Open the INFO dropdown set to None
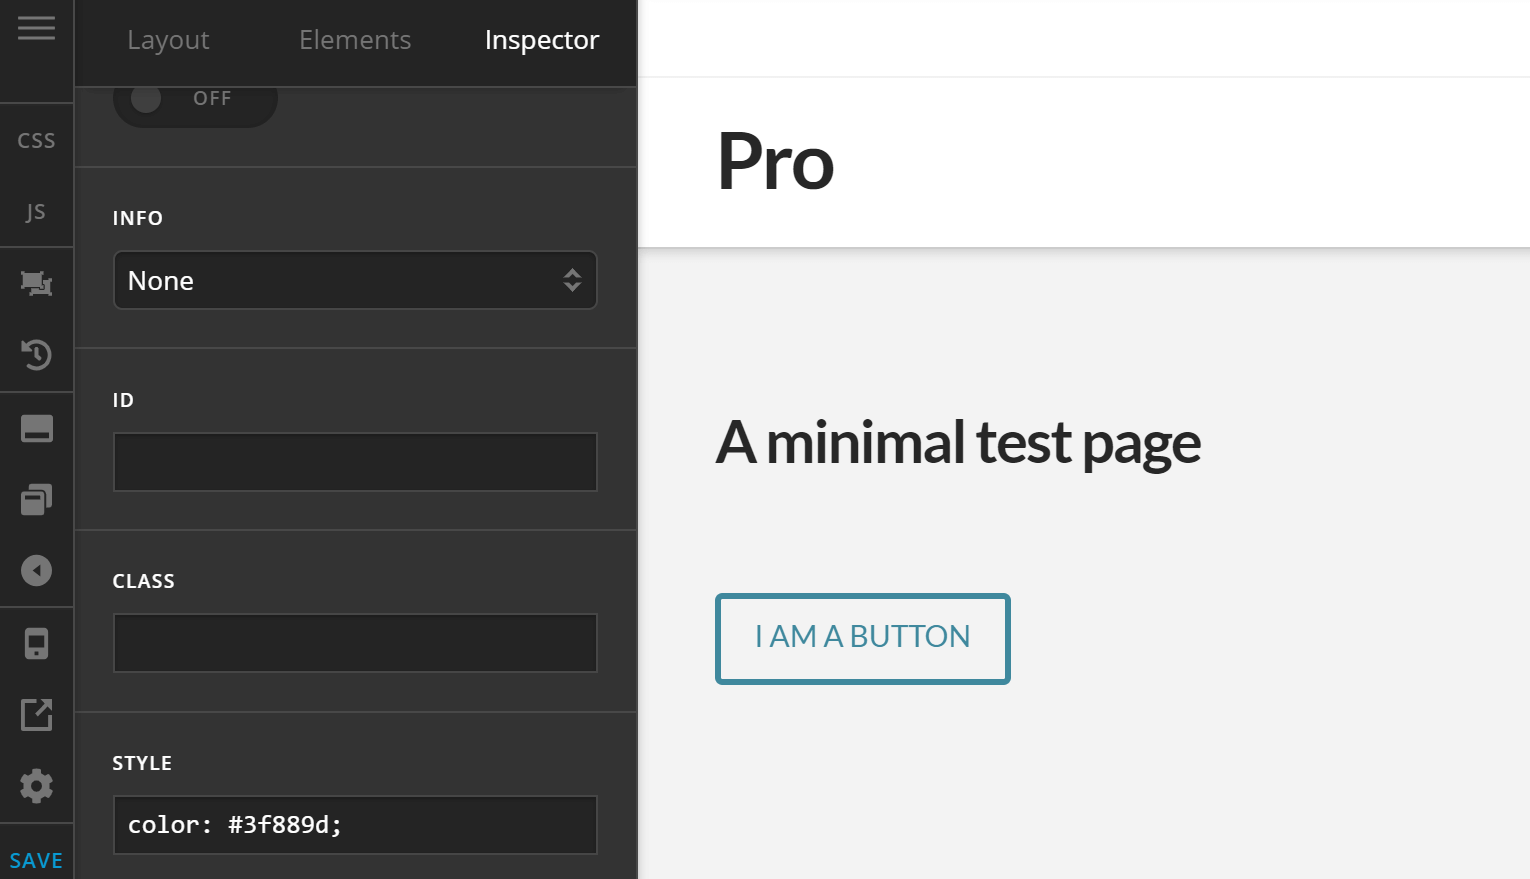This screenshot has width=1530, height=879. pyautogui.click(x=355, y=280)
